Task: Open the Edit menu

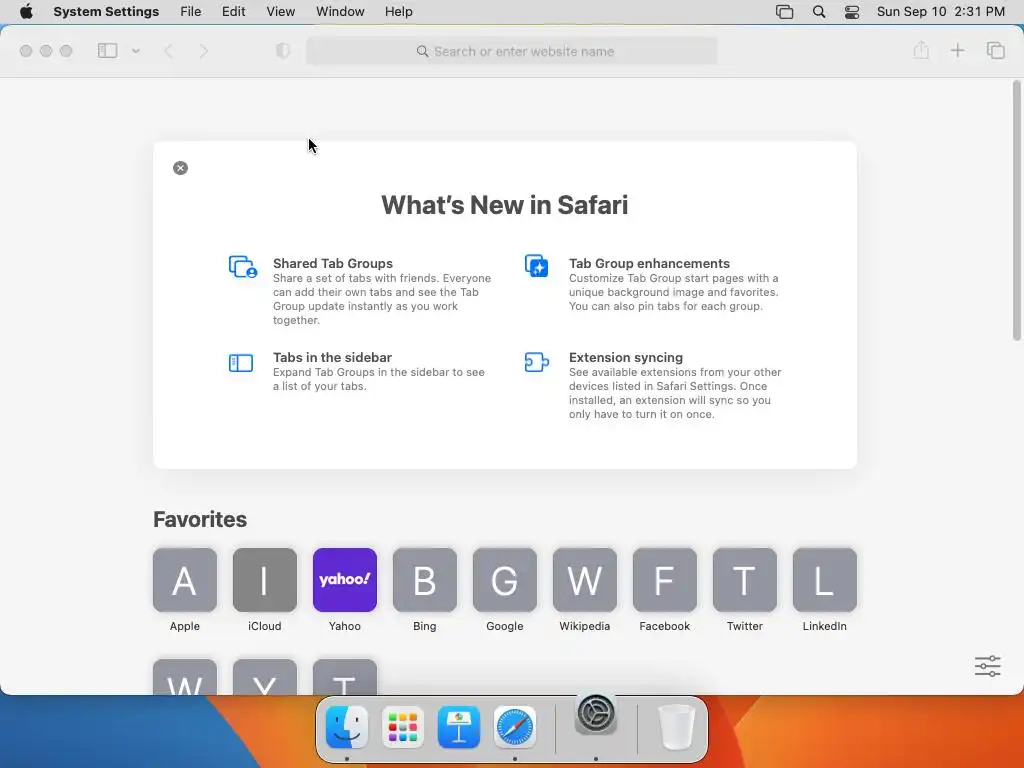Action: (234, 12)
